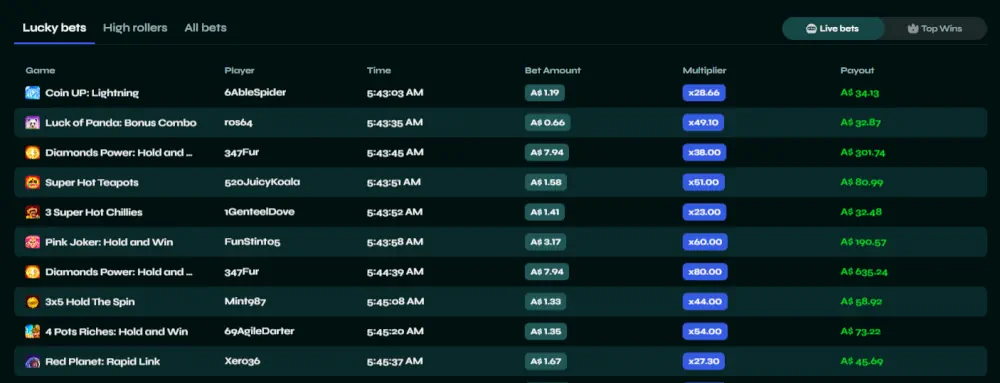1000x383 pixels.
Task: Open the Coin UP: Lightning game link
Action: 92,93
